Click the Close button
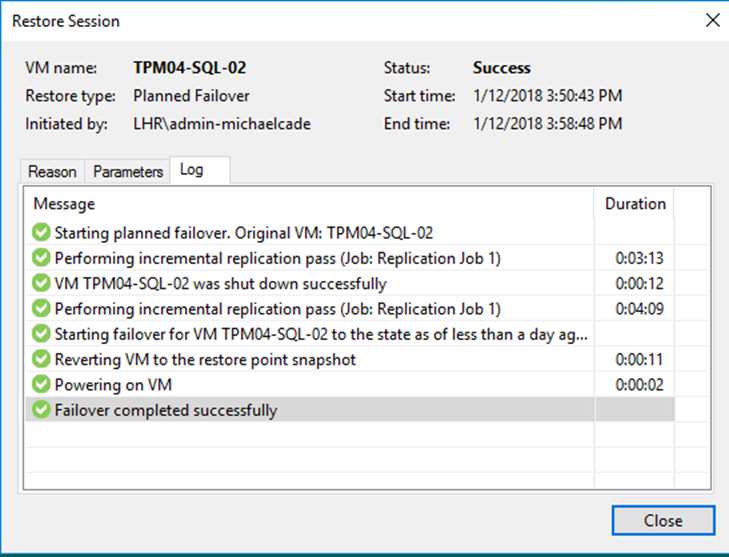729x557 pixels. click(663, 520)
